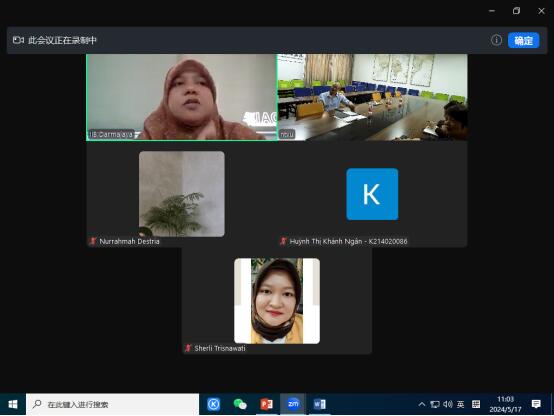Click the Zoom icon in the taskbar
554x416 pixels.
pyautogui.click(x=293, y=404)
